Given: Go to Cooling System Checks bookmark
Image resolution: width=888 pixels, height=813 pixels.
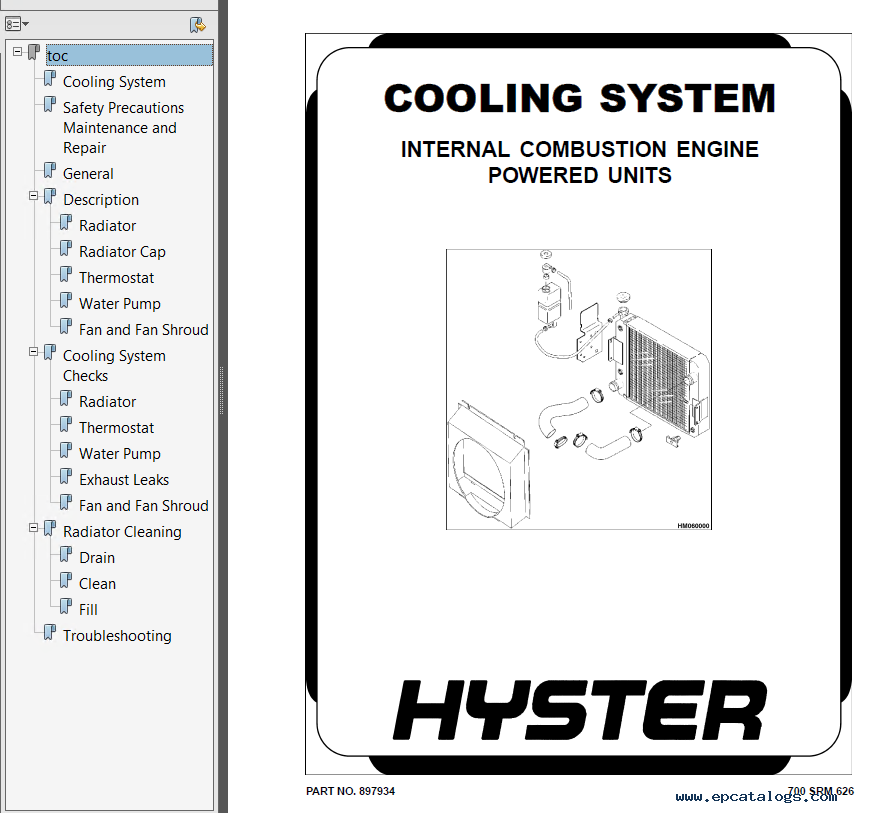Looking at the screenshot, I should point(114,366).
